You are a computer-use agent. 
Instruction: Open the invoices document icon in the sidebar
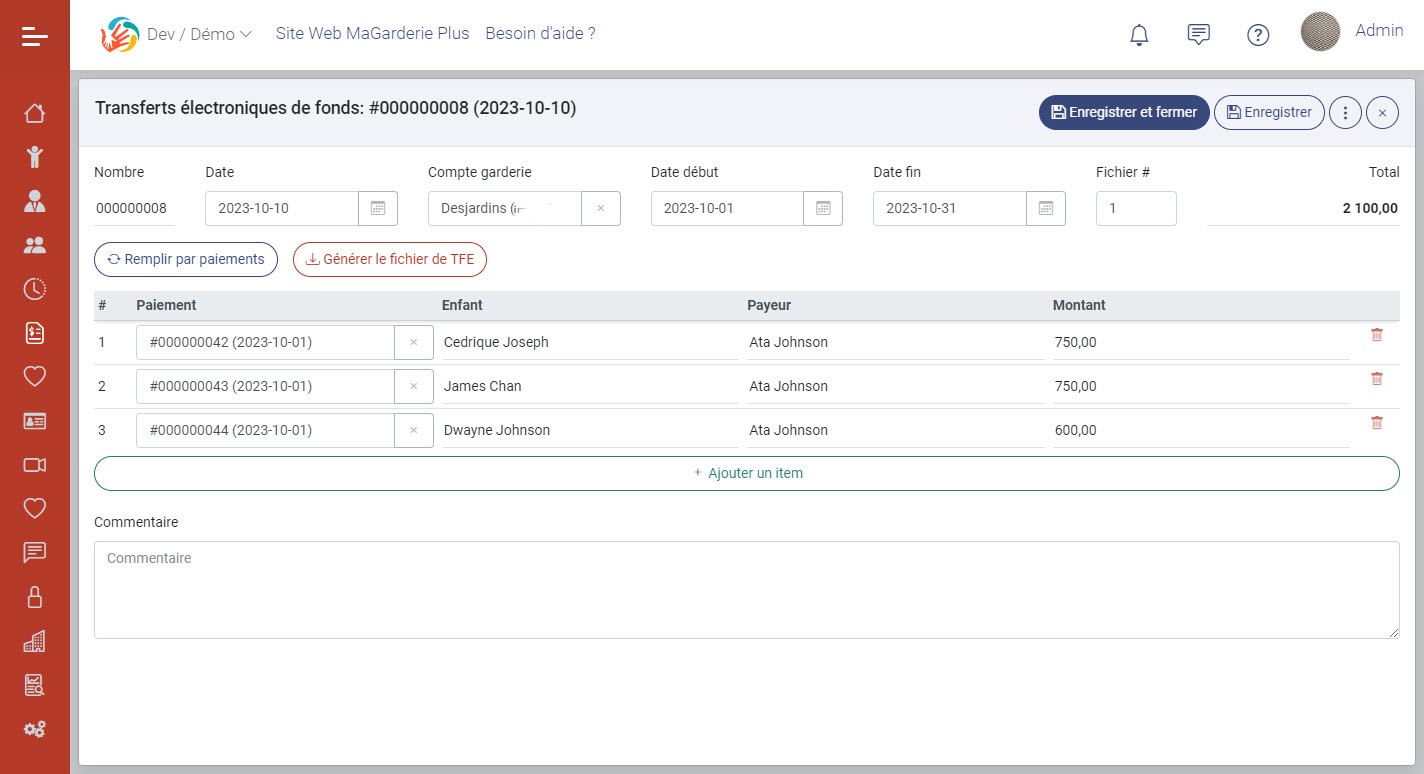point(35,333)
